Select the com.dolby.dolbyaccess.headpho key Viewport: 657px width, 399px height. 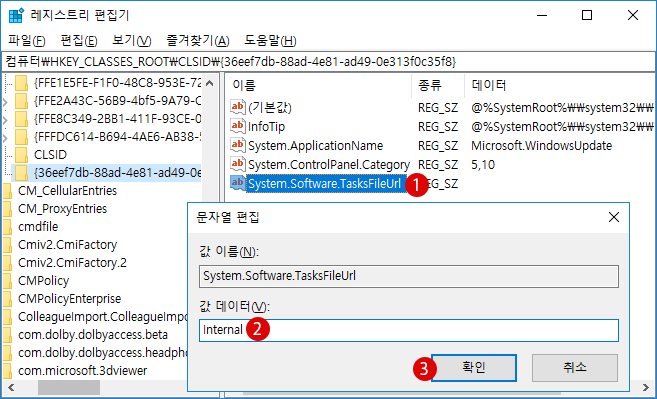point(102,353)
